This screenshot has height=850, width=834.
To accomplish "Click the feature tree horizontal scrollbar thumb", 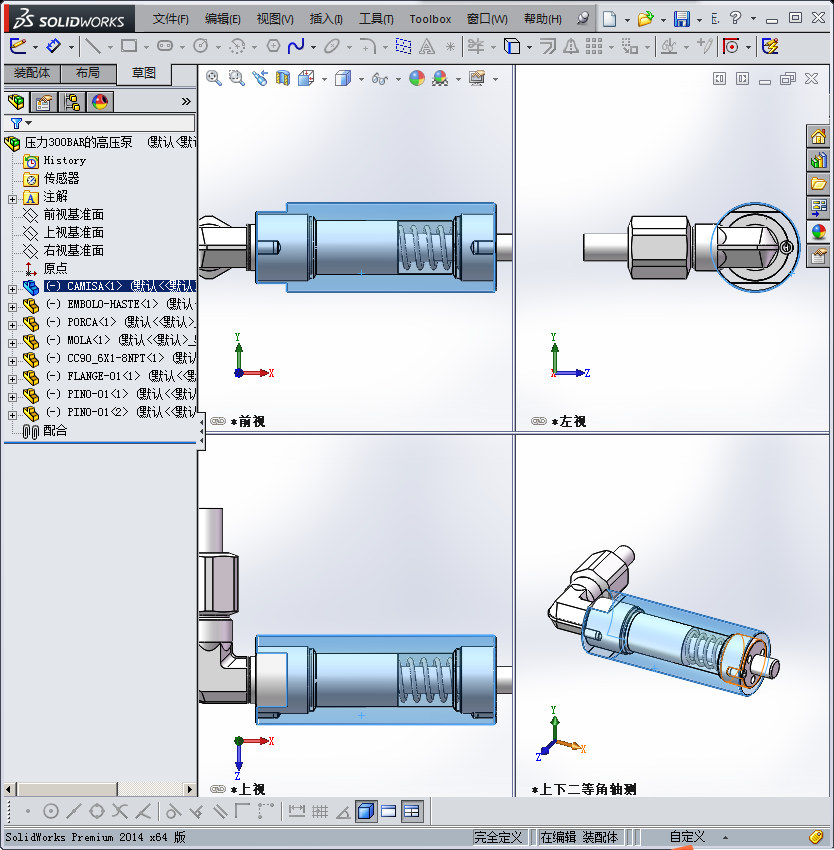I will click(x=66, y=789).
